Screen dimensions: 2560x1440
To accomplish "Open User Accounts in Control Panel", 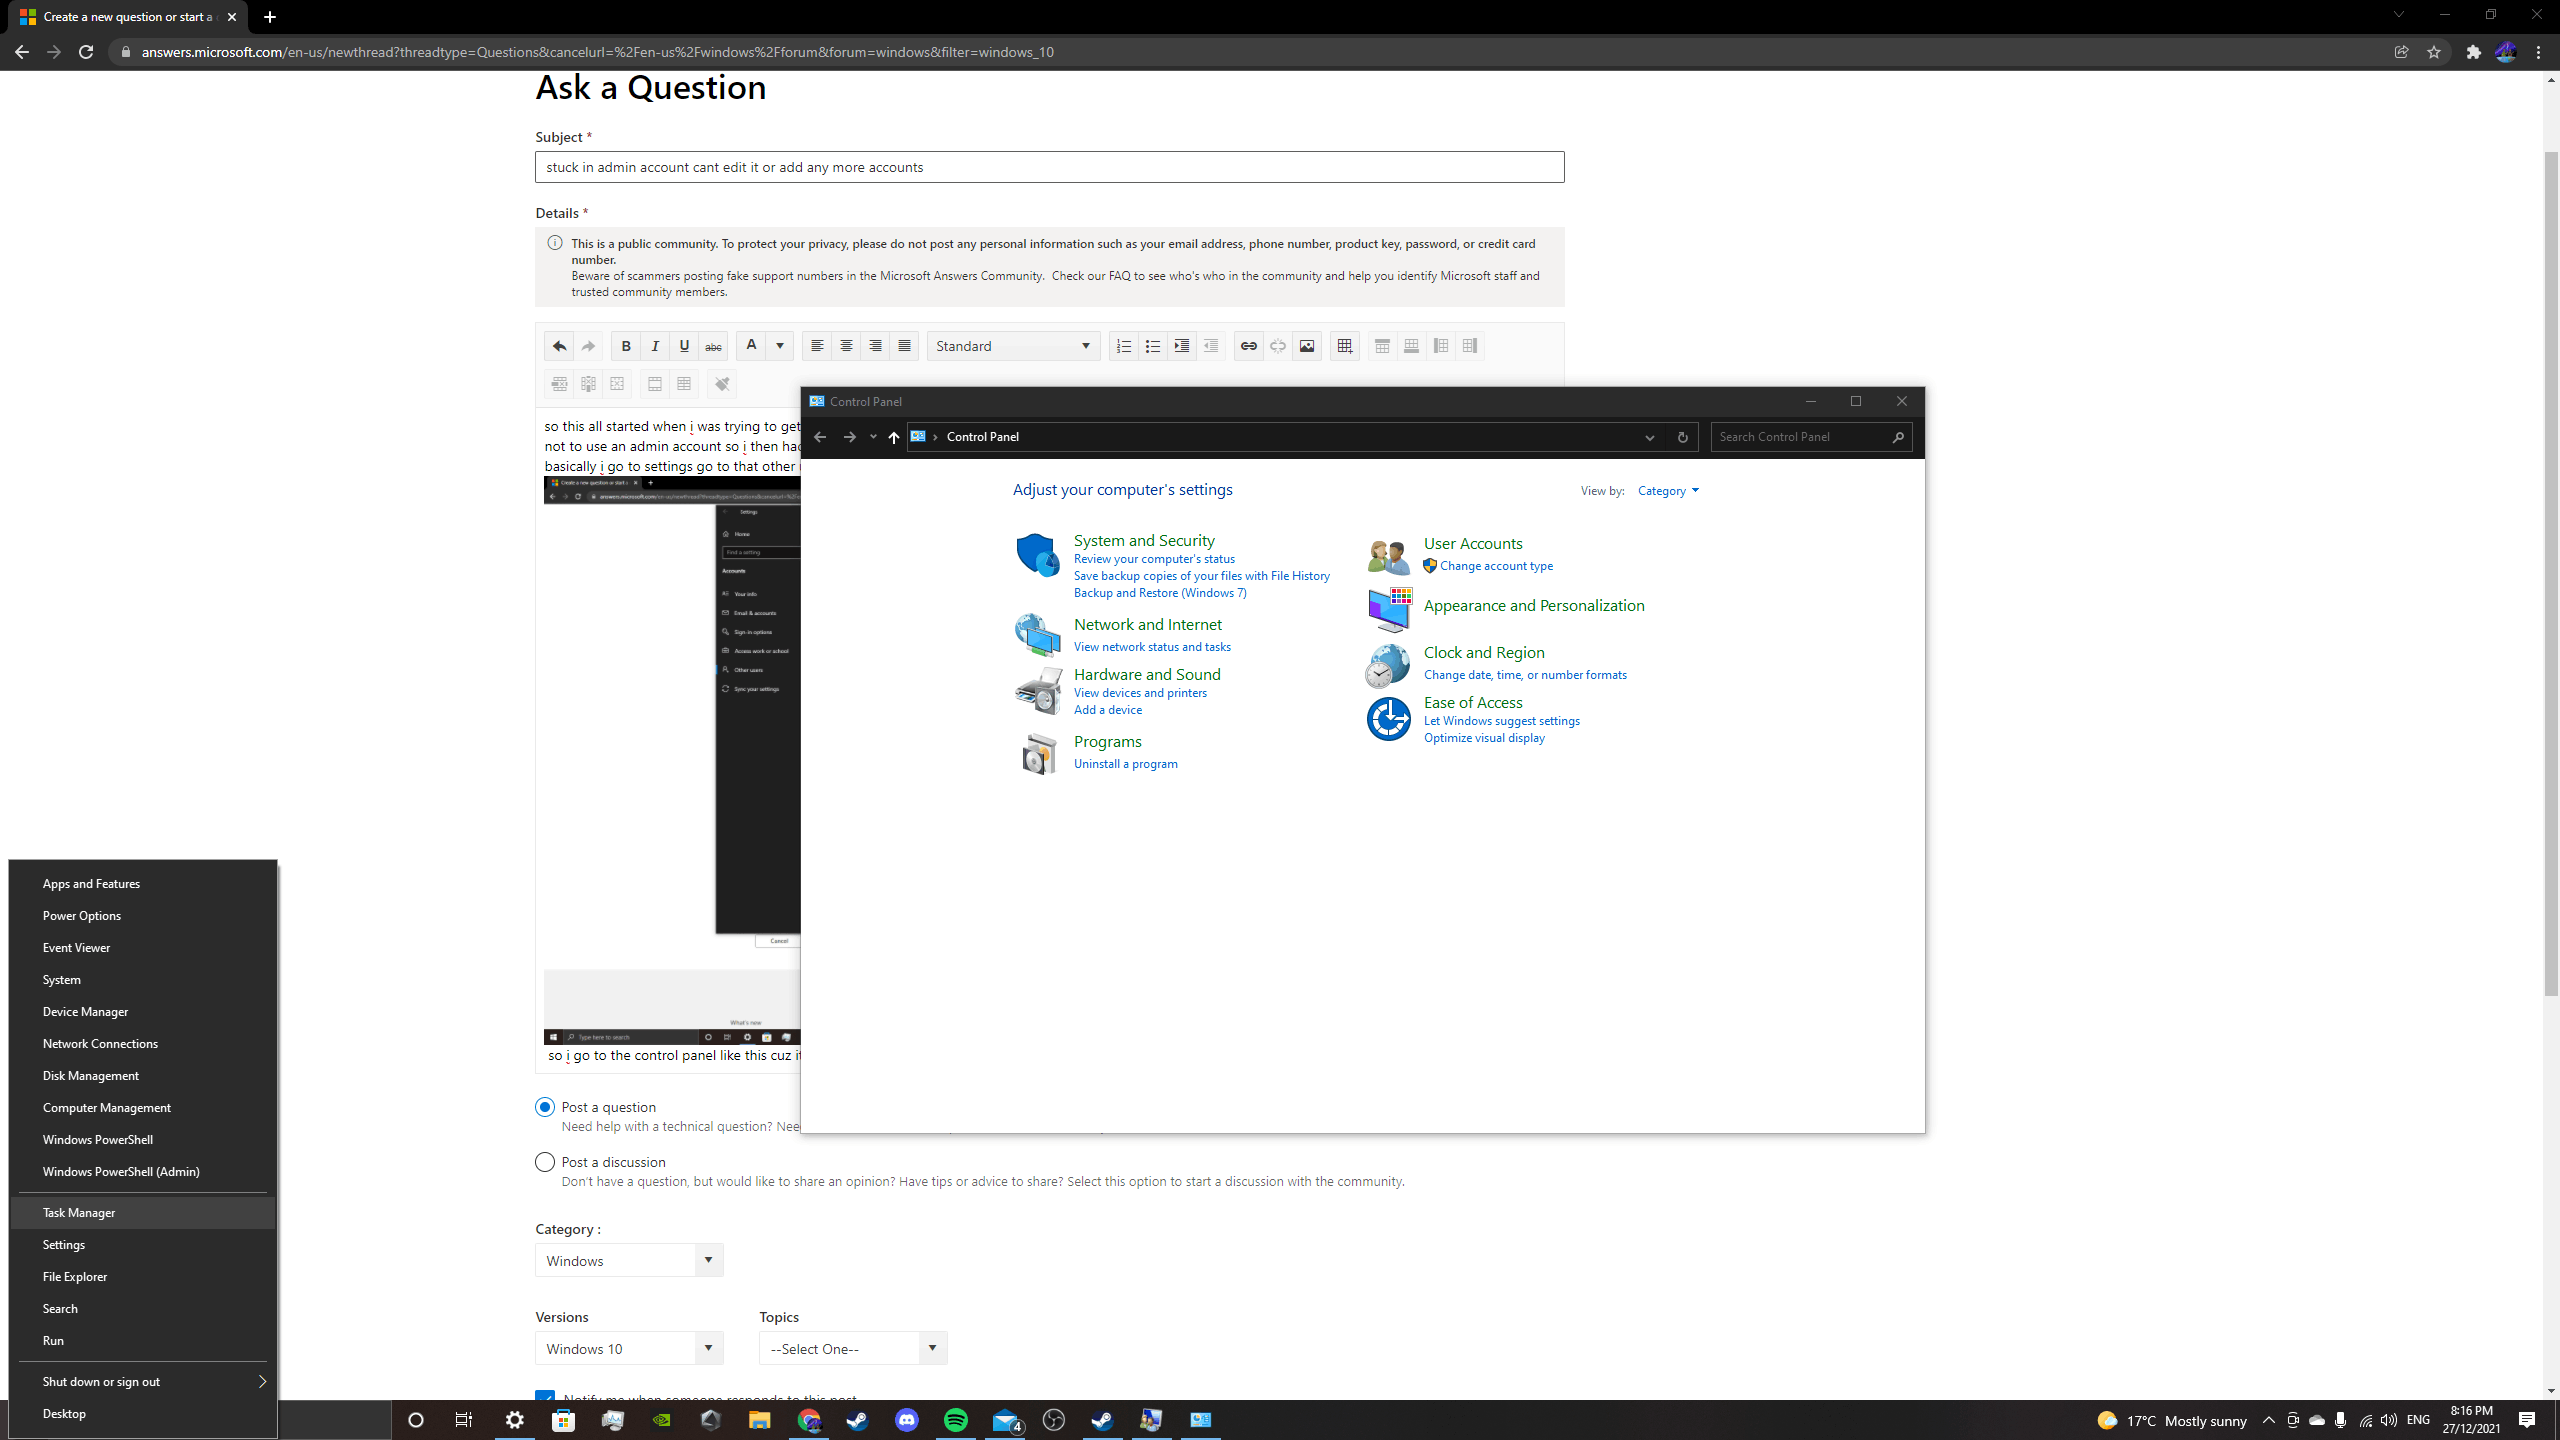I will (1473, 543).
